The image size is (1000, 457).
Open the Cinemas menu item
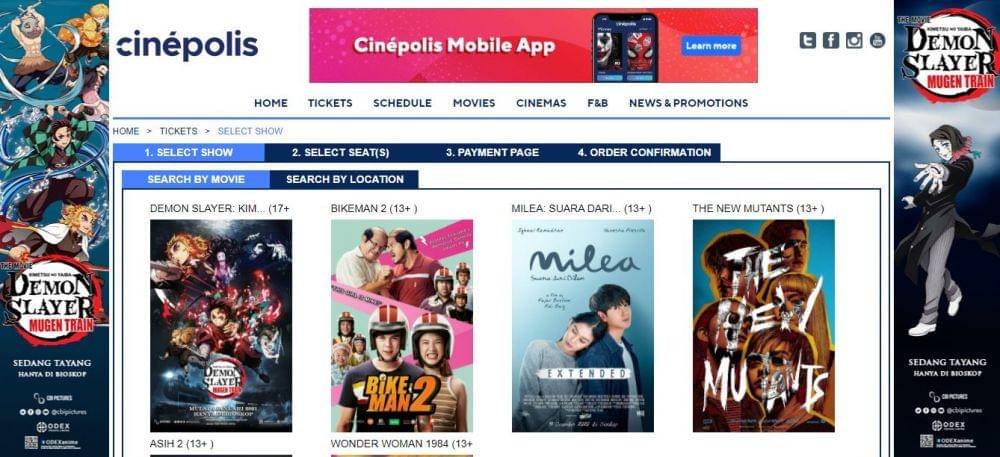[541, 103]
